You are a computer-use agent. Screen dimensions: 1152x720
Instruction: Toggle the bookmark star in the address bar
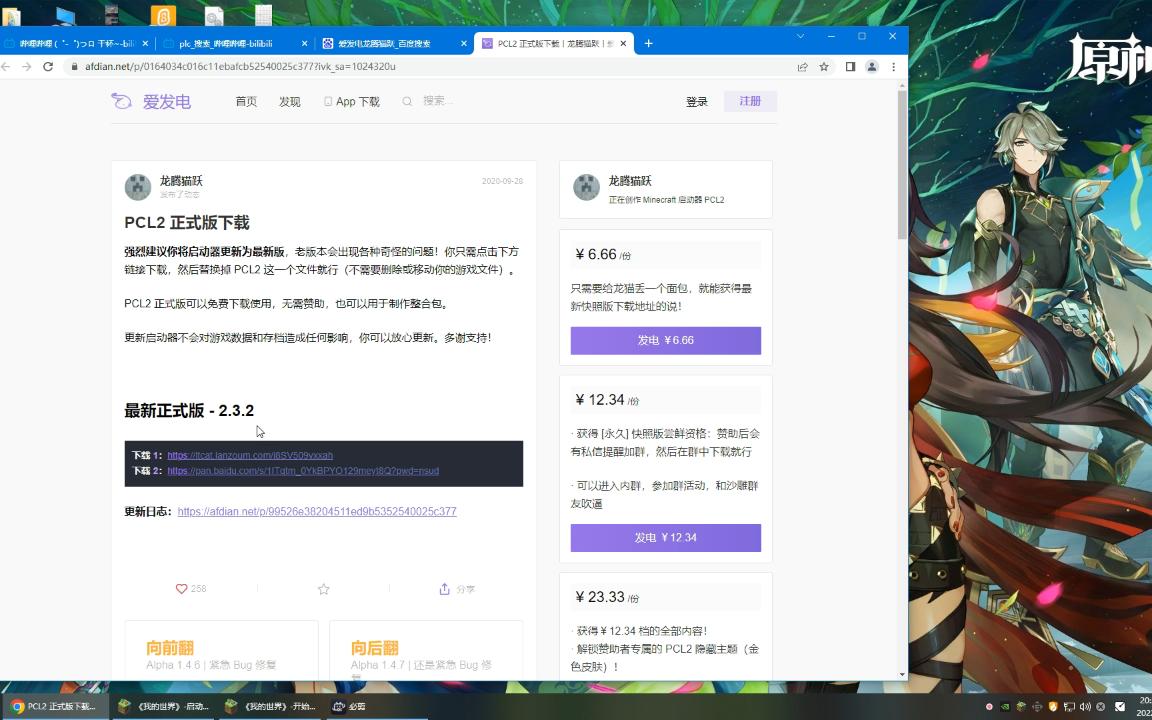point(823,67)
